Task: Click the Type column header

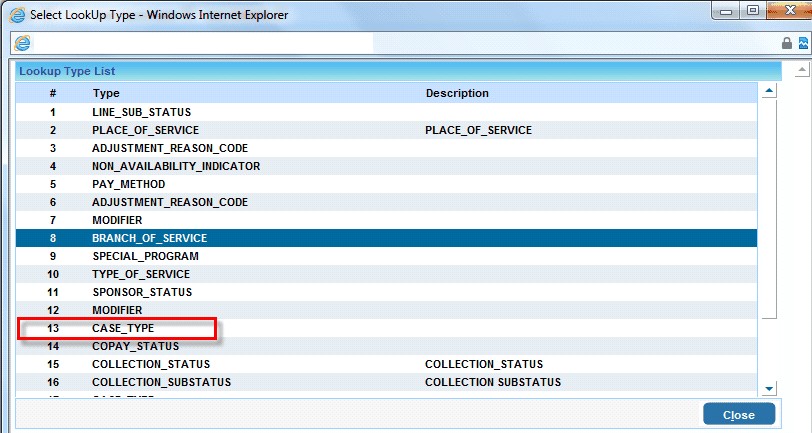Action: click(x=105, y=93)
